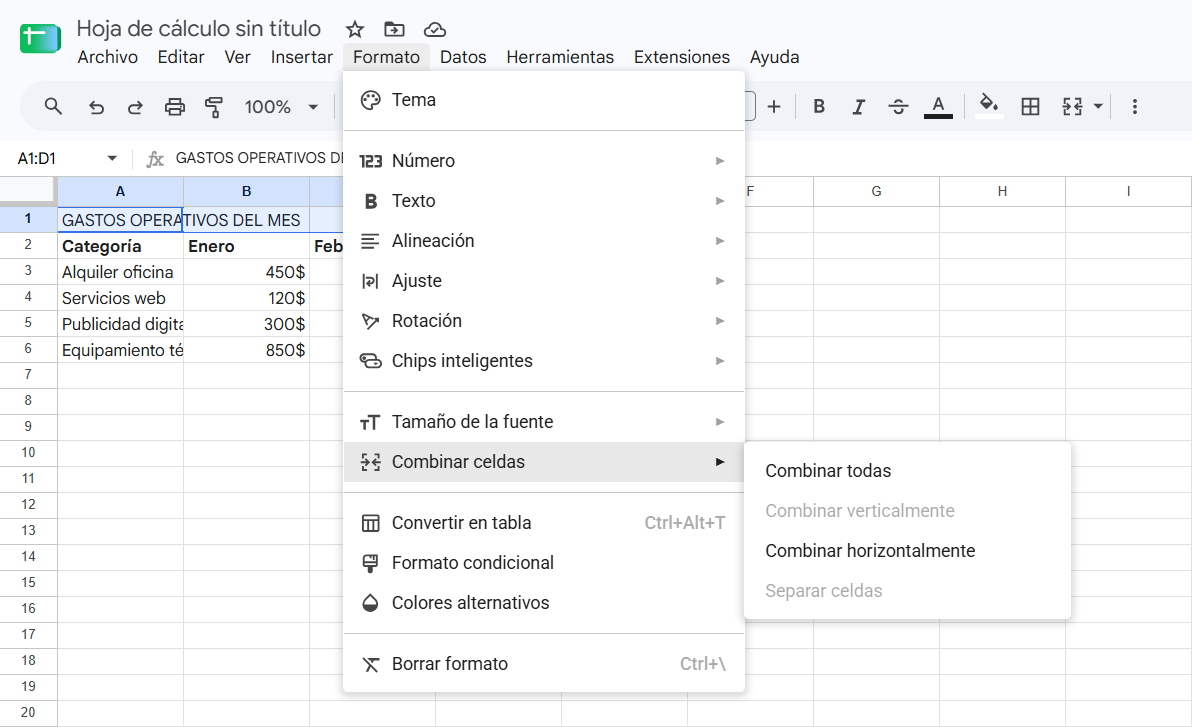
Task: Open the Chips inteligentes submenu
Action: point(544,360)
